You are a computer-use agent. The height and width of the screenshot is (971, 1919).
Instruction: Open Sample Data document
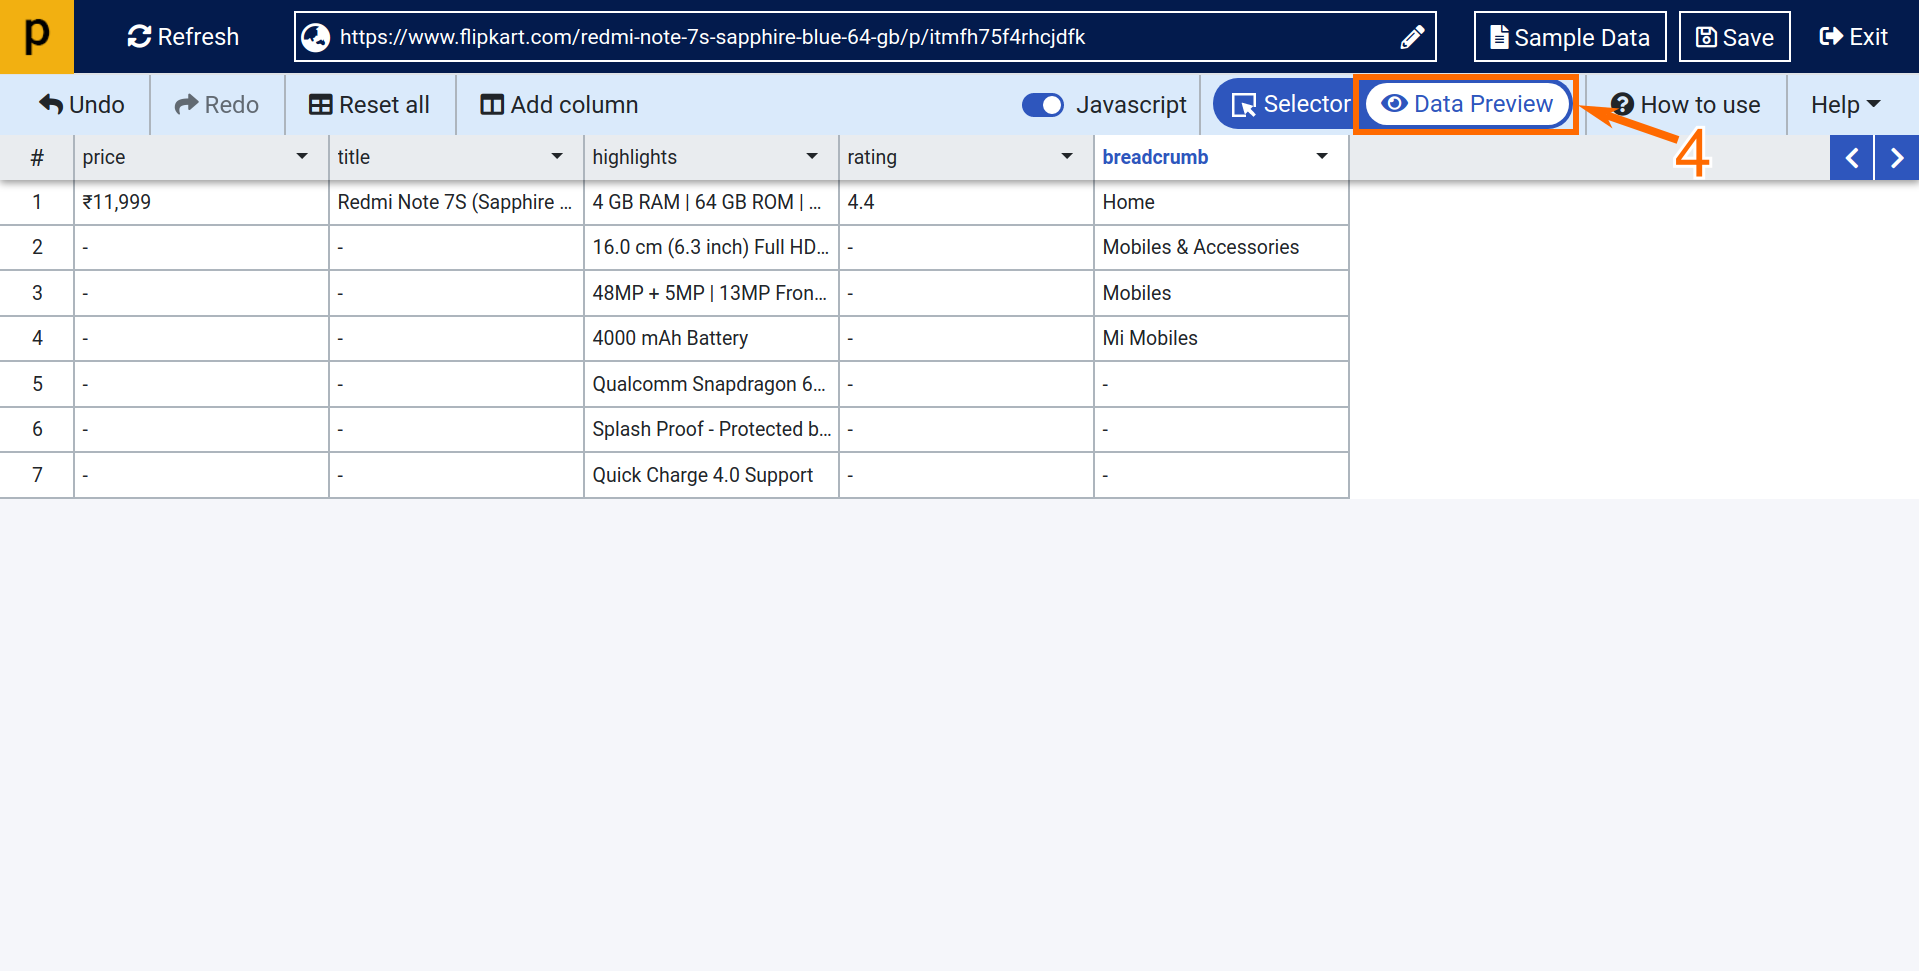(1569, 37)
